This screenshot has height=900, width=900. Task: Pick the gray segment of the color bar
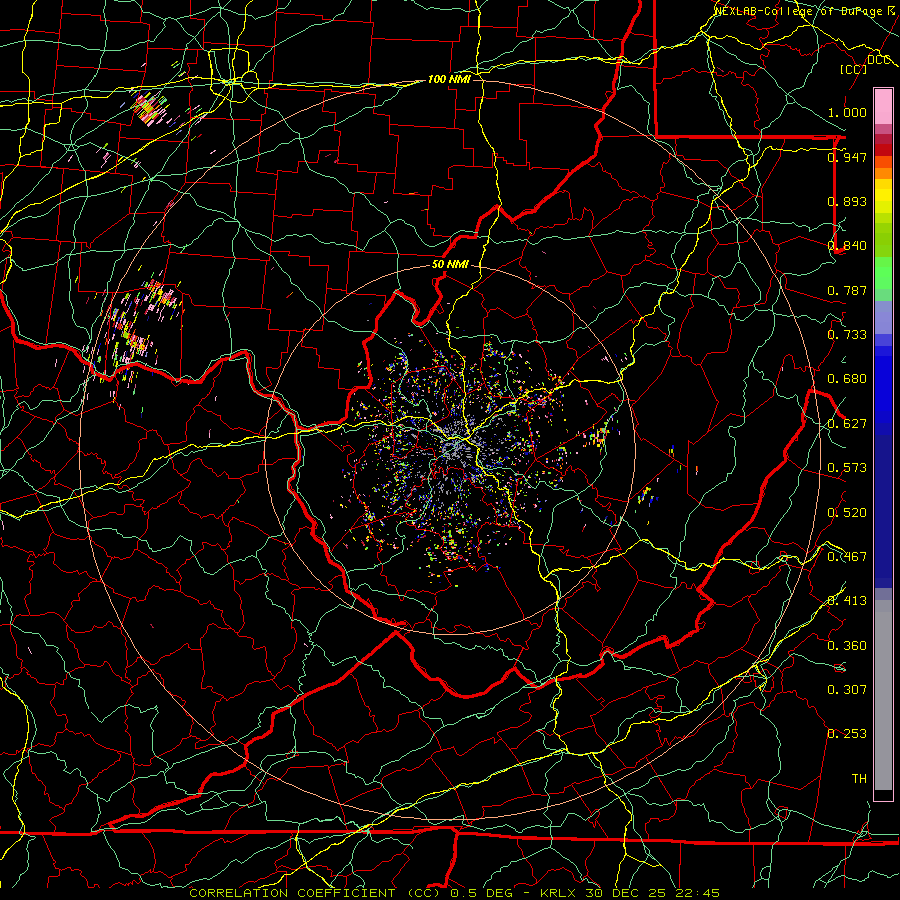click(883, 695)
